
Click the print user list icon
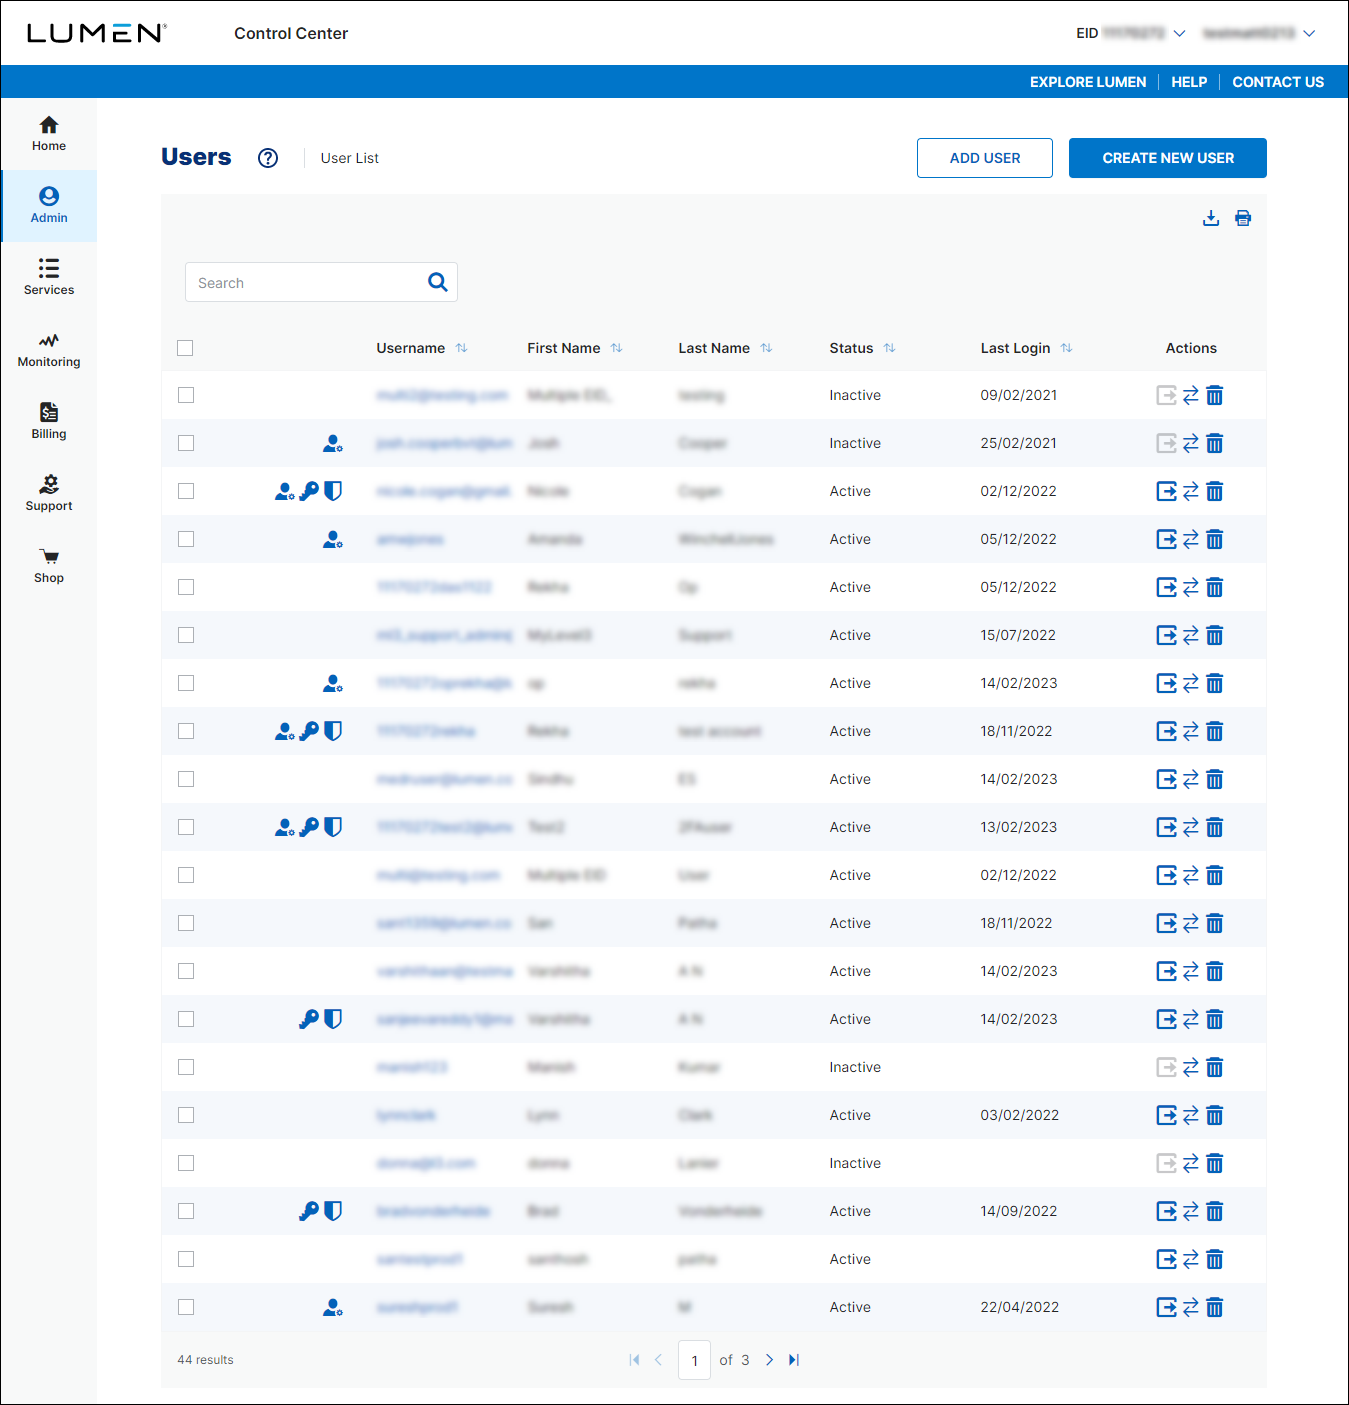click(x=1243, y=218)
